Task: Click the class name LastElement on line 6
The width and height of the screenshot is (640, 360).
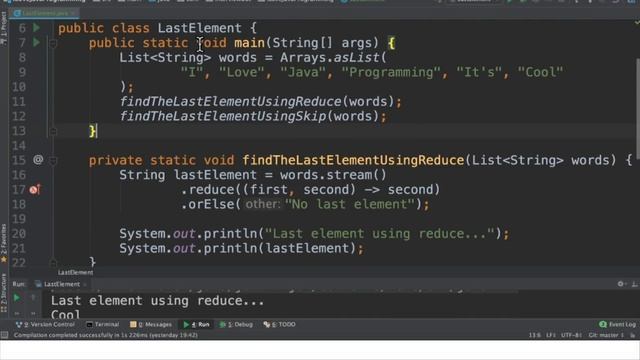Action: [x=200, y=28]
